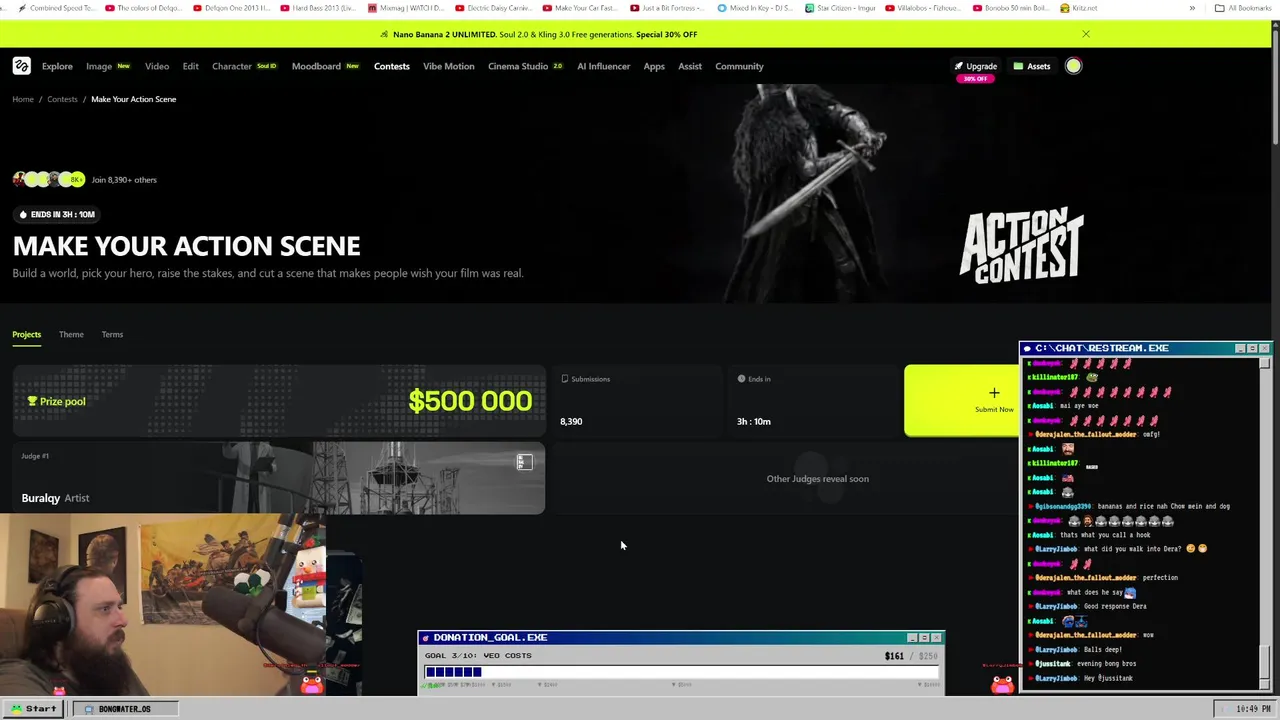Open the Video menu
Image resolution: width=1280 pixels, height=720 pixels.
[x=157, y=66]
